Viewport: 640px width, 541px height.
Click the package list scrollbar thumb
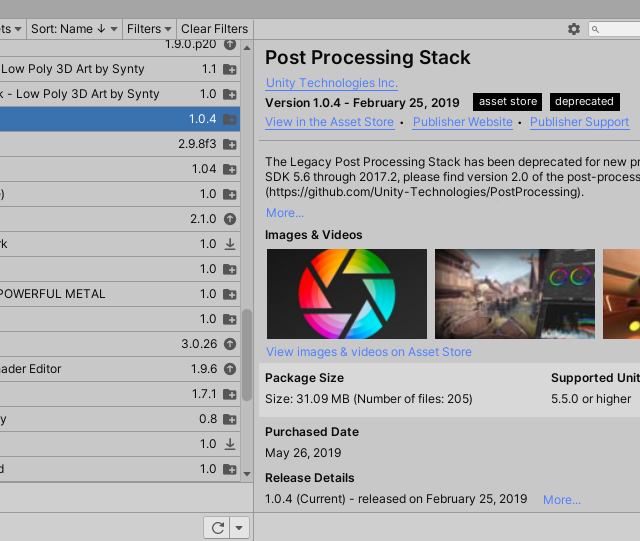click(247, 355)
